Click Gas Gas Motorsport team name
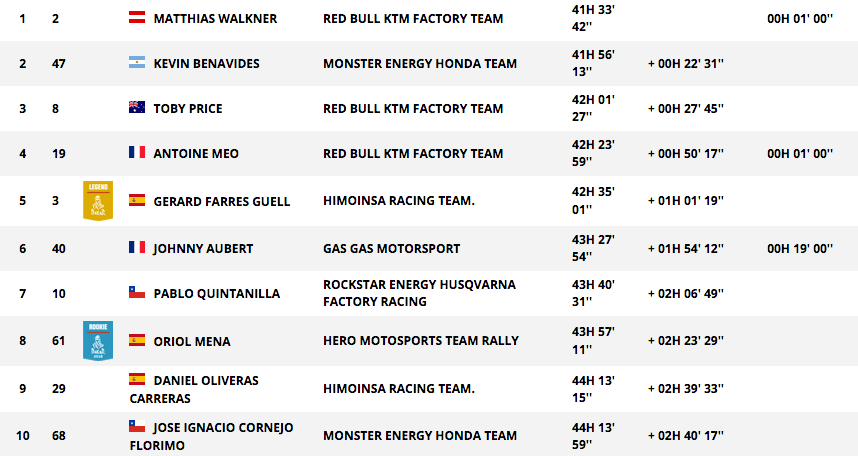Image resolution: width=858 pixels, height=456 pixels. (x=391, y=249)
